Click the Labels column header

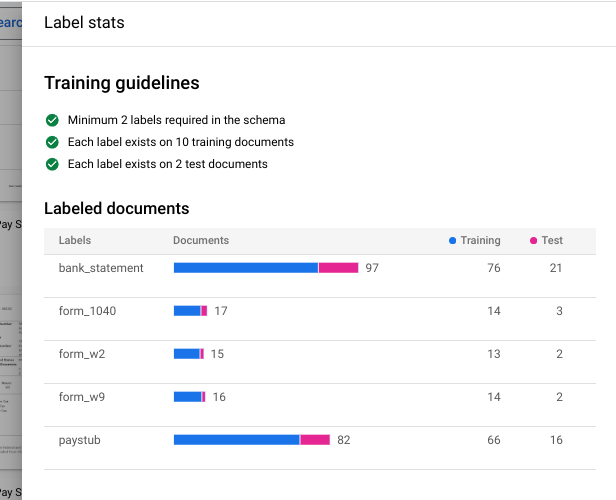tap(75, 241)
